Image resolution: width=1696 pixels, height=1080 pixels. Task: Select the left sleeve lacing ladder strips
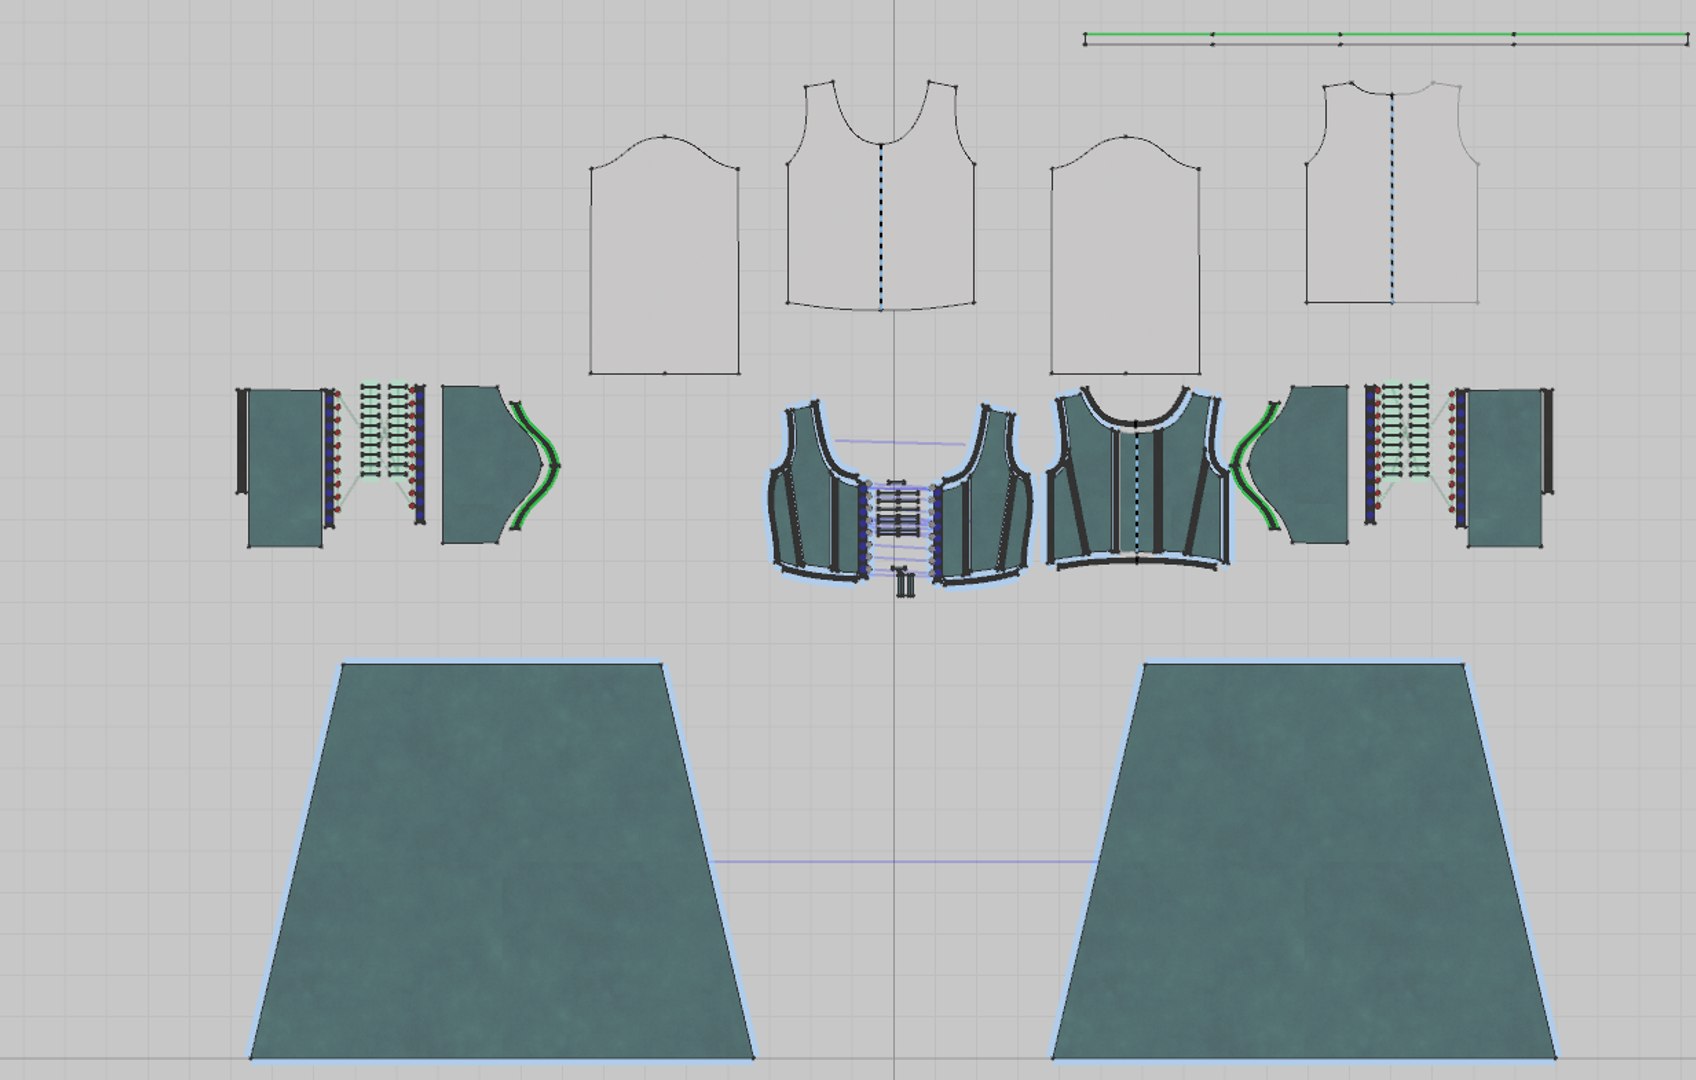tap(385, 429)
